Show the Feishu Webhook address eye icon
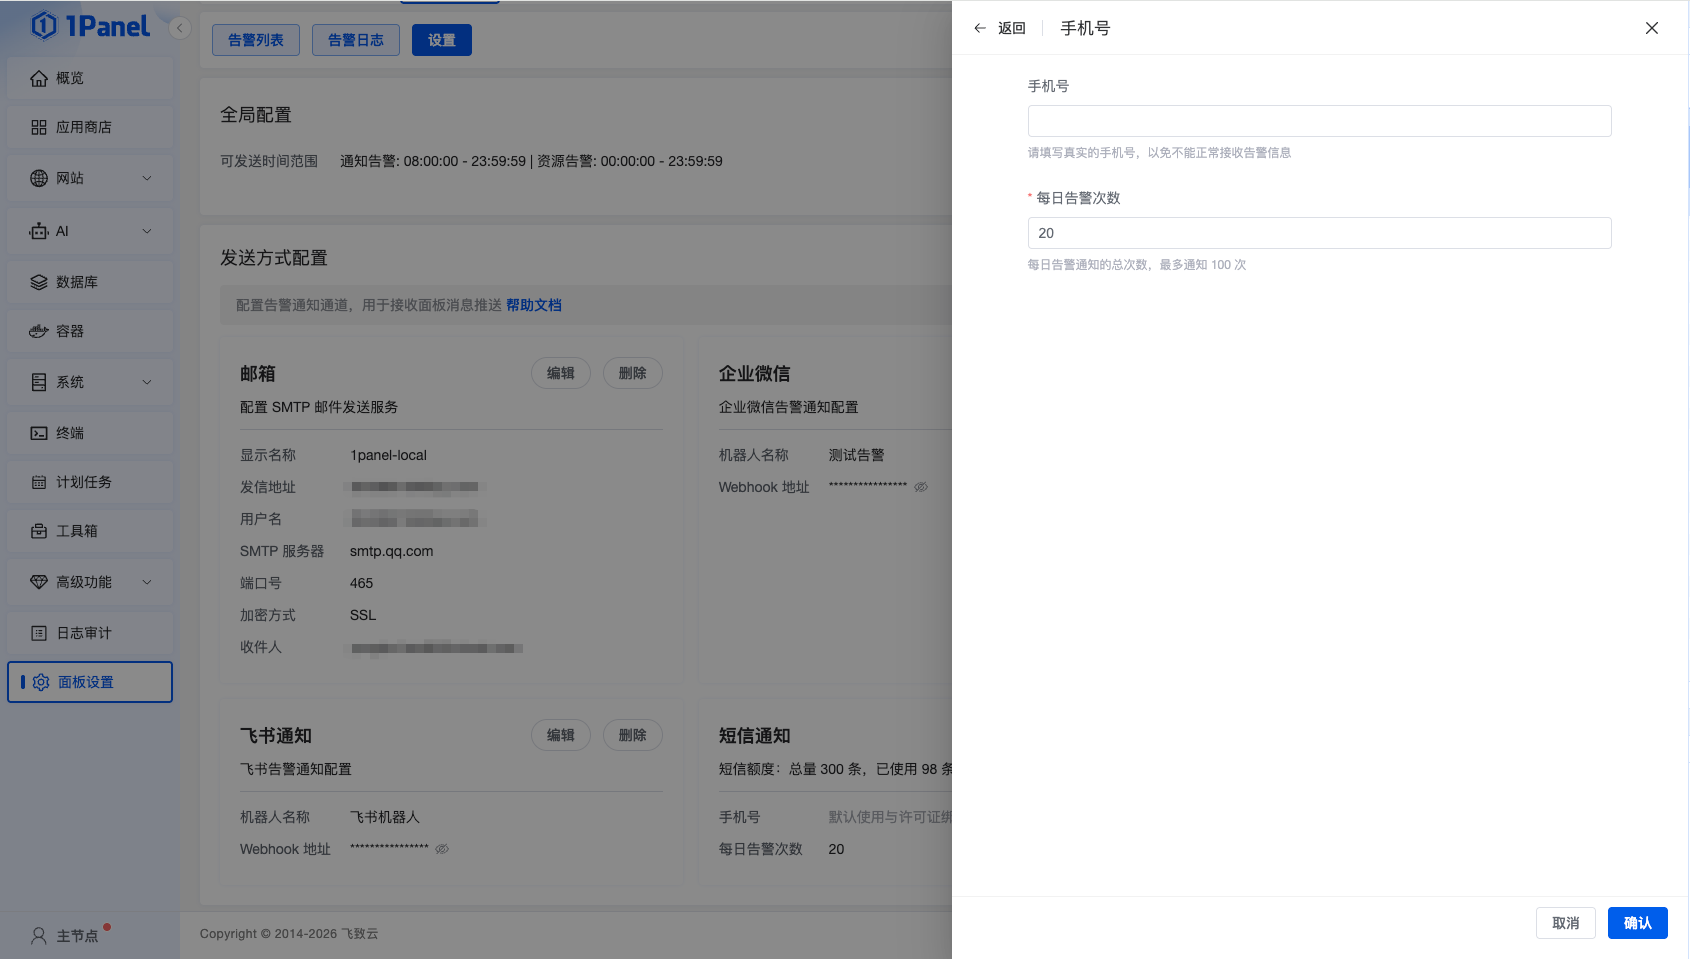The height and width of the screenshot is (959, 1690). click(x=442, y=849)
